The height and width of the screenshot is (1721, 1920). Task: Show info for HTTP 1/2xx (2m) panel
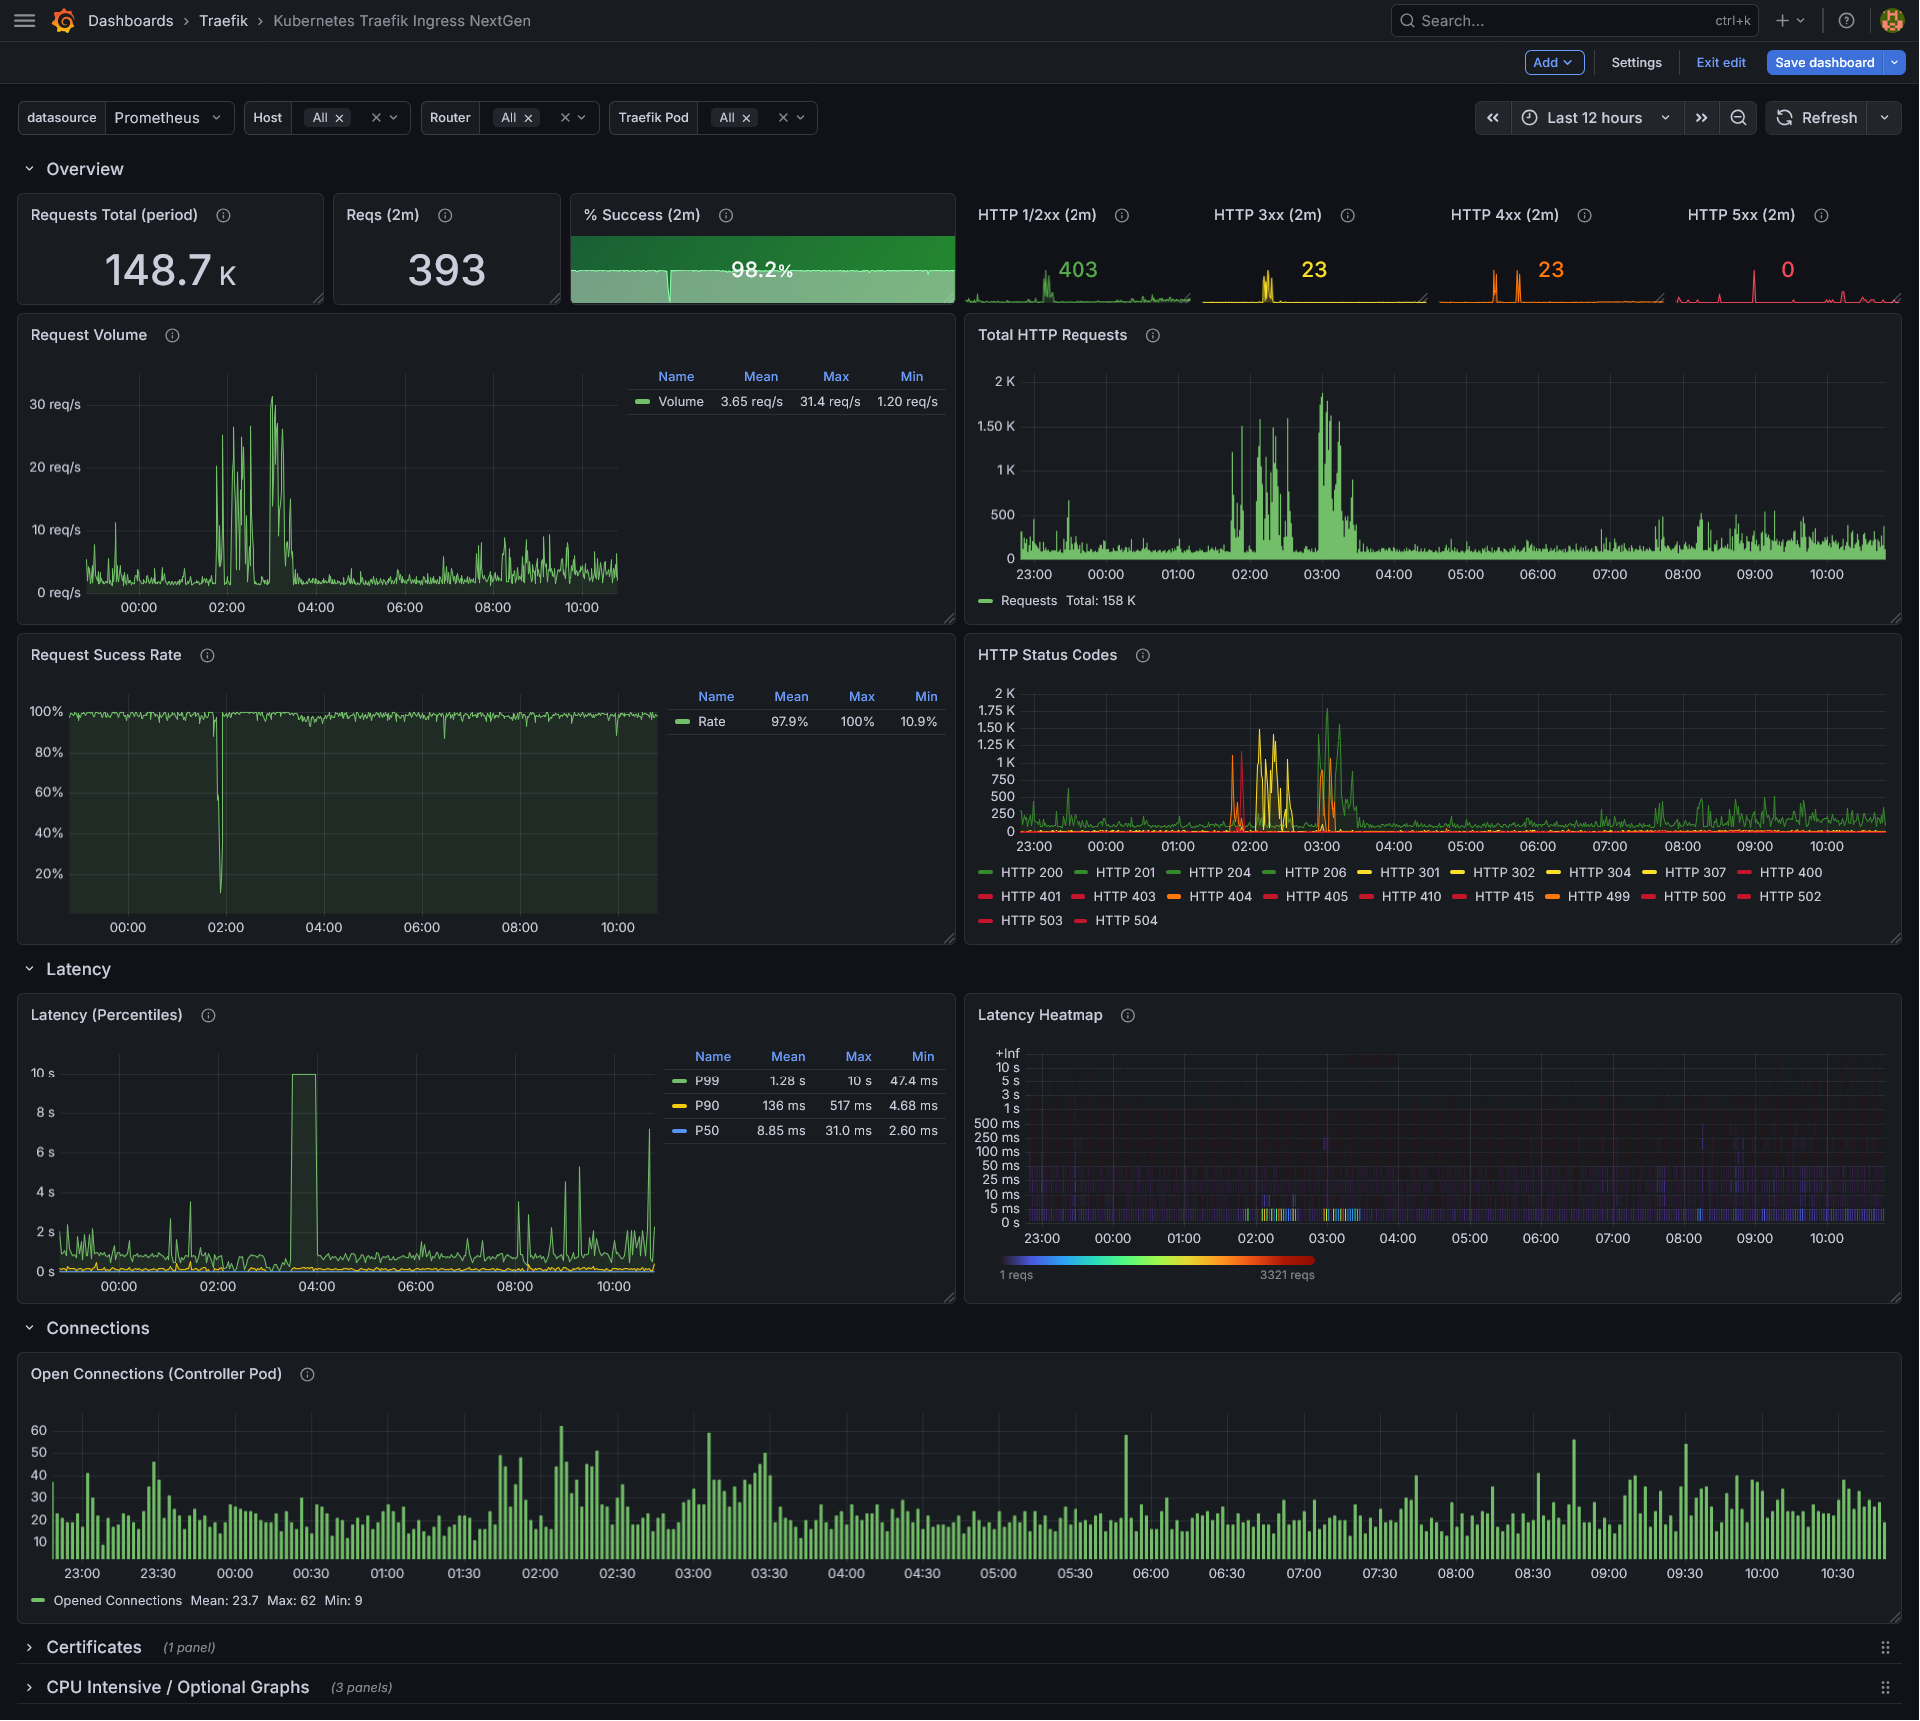[1122, 216]
